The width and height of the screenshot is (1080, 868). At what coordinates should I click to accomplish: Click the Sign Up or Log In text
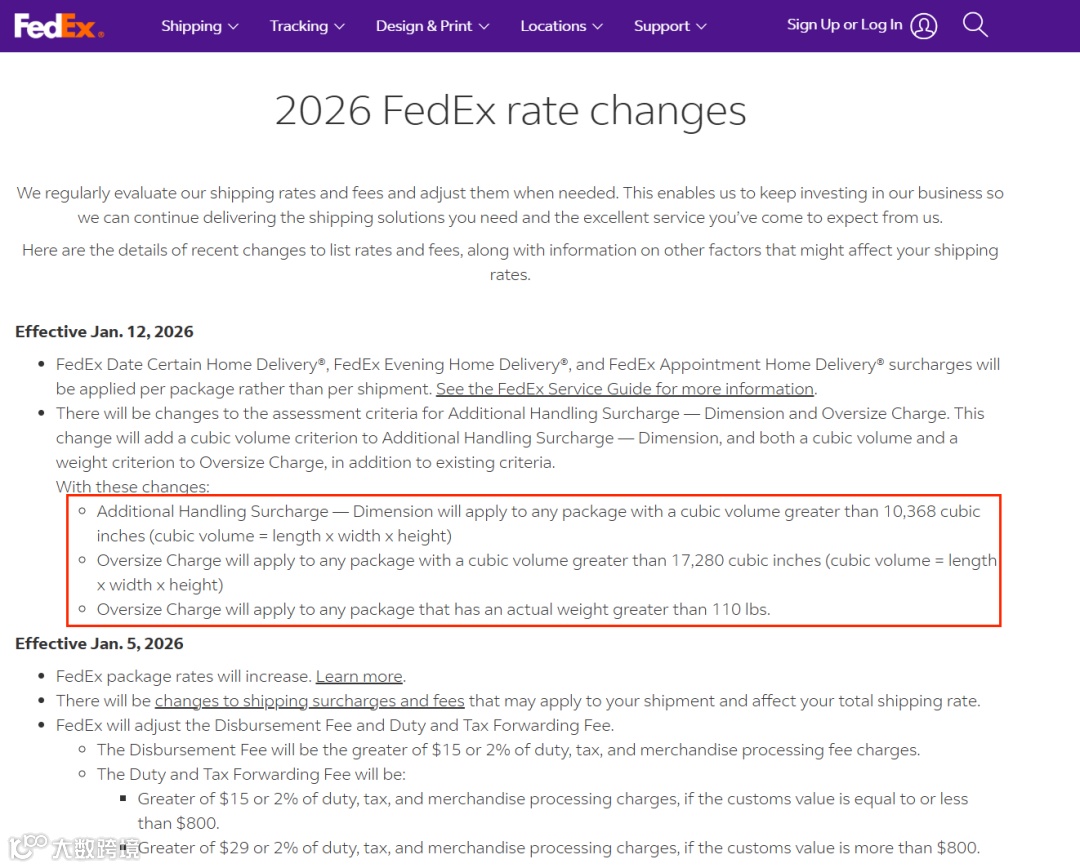[x=844, y=25]
